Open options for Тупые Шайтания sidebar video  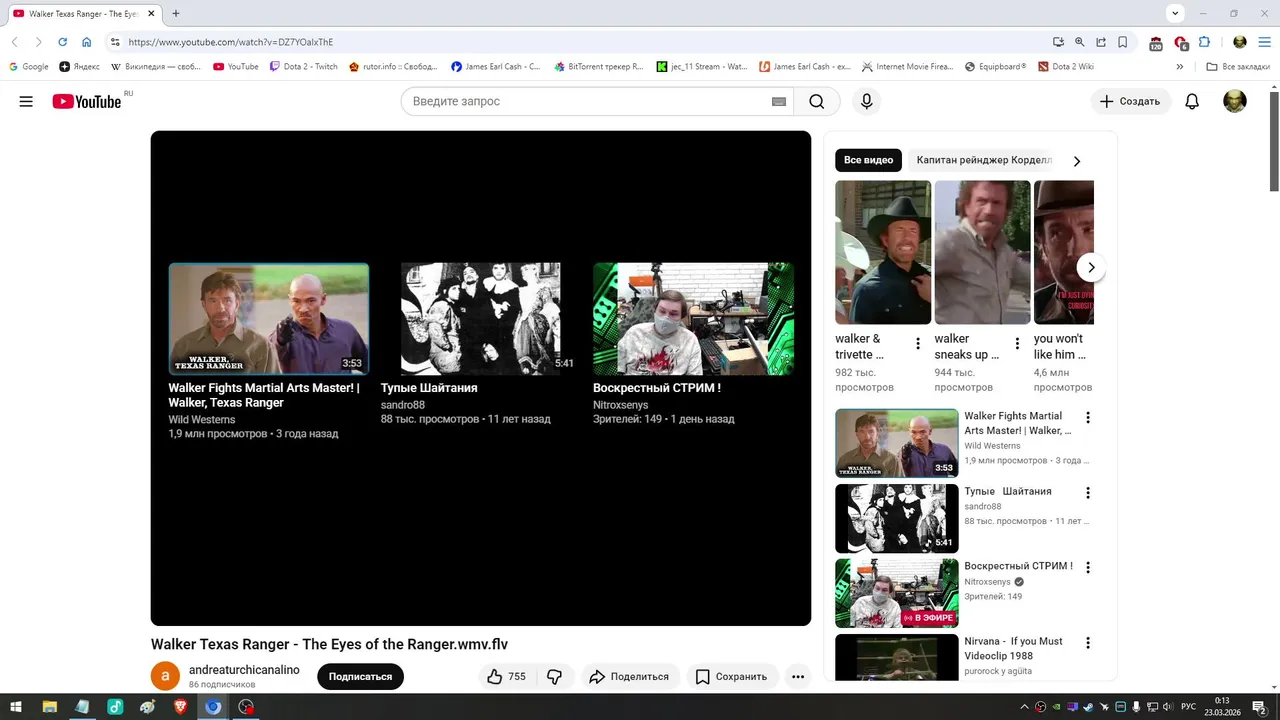pyautogui.click(x=1088, y=492)
